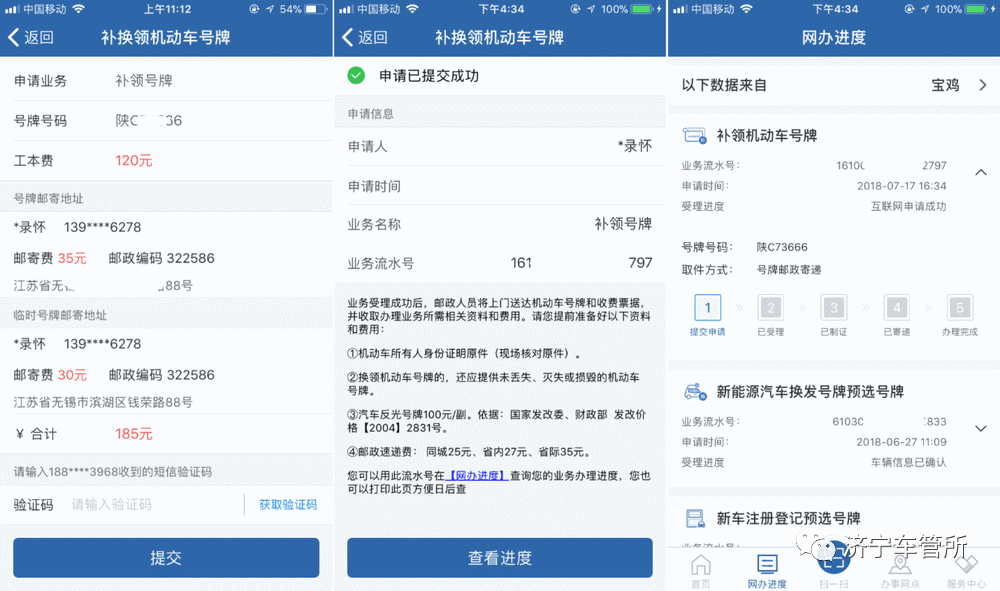Image resolution: width=1000 pixels, height=591 pixels.
Task: Tap 申请人 *录怀 row
Action: pos(499,146)
